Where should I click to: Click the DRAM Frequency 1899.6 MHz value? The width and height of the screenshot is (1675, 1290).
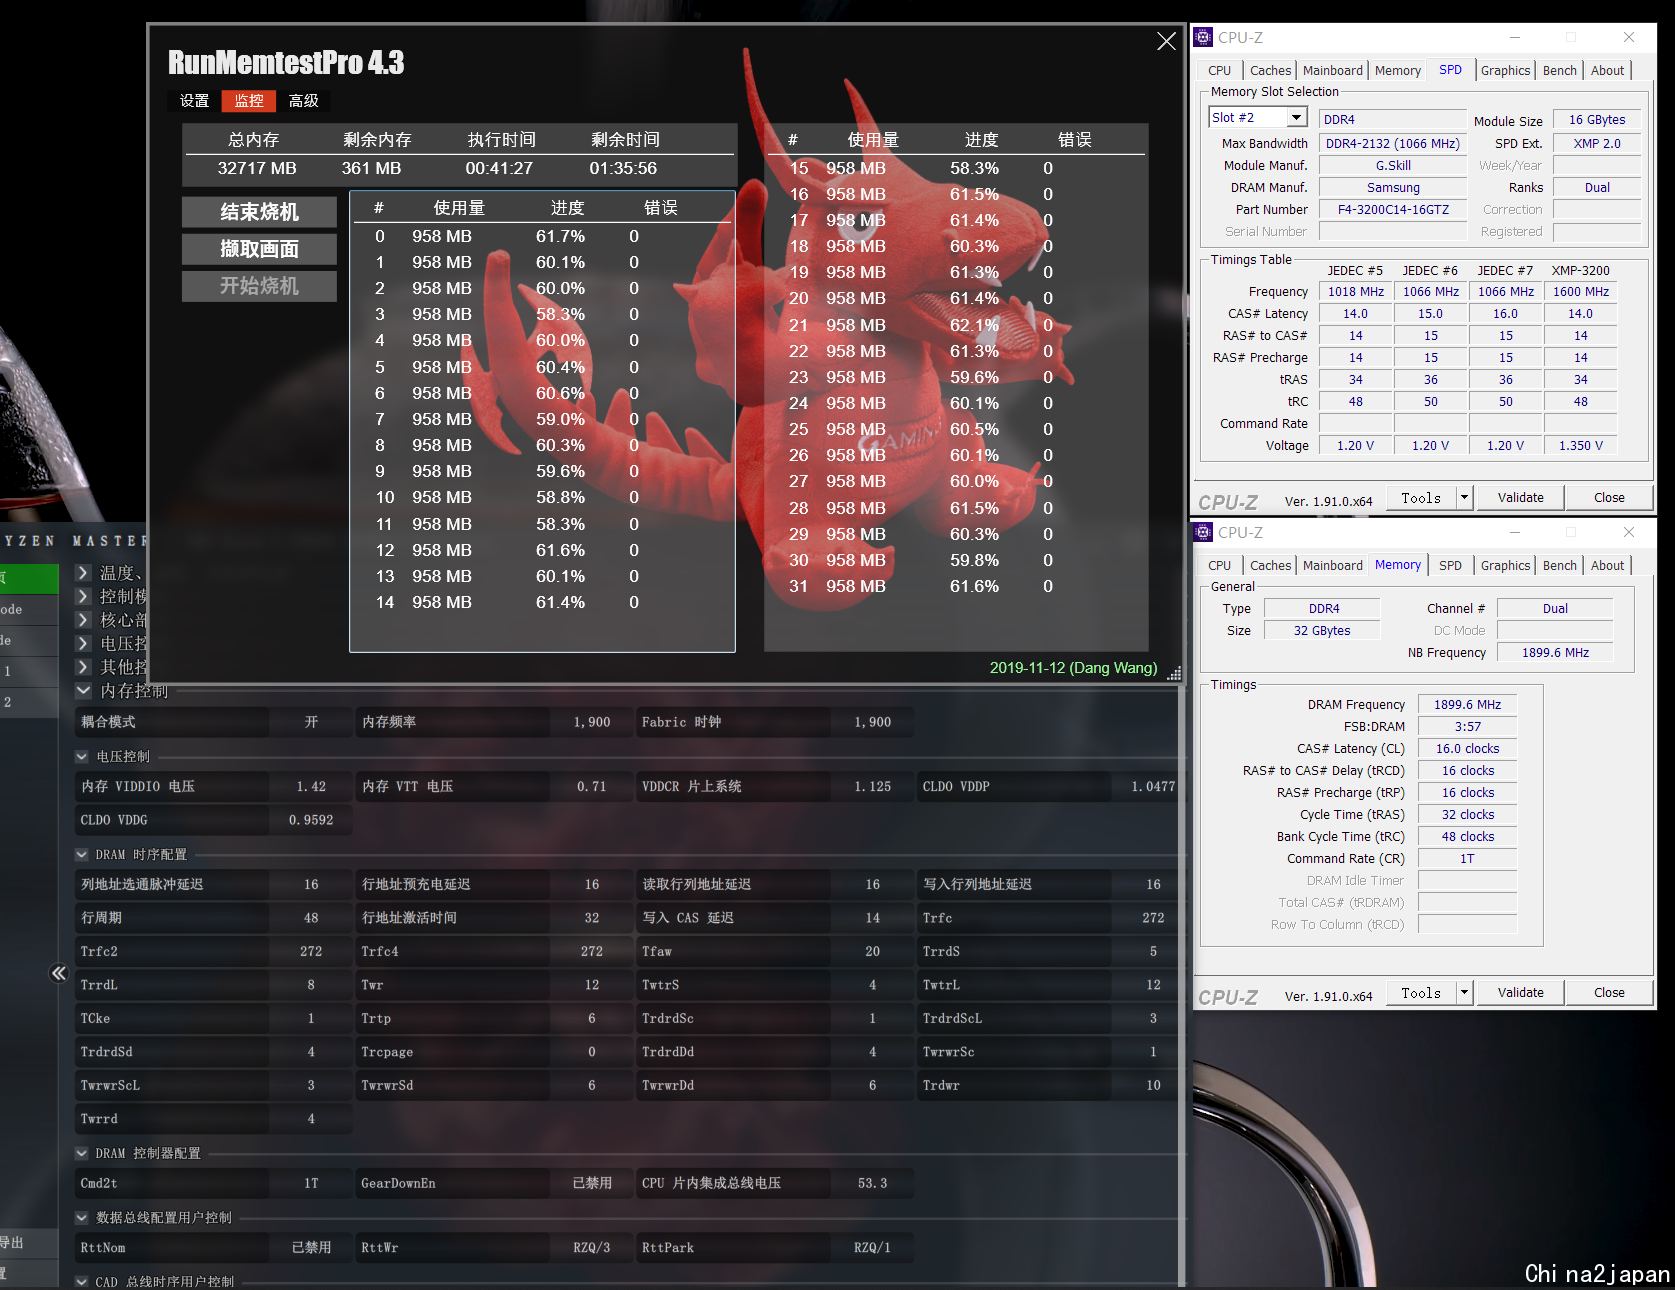pos(1467,704)
